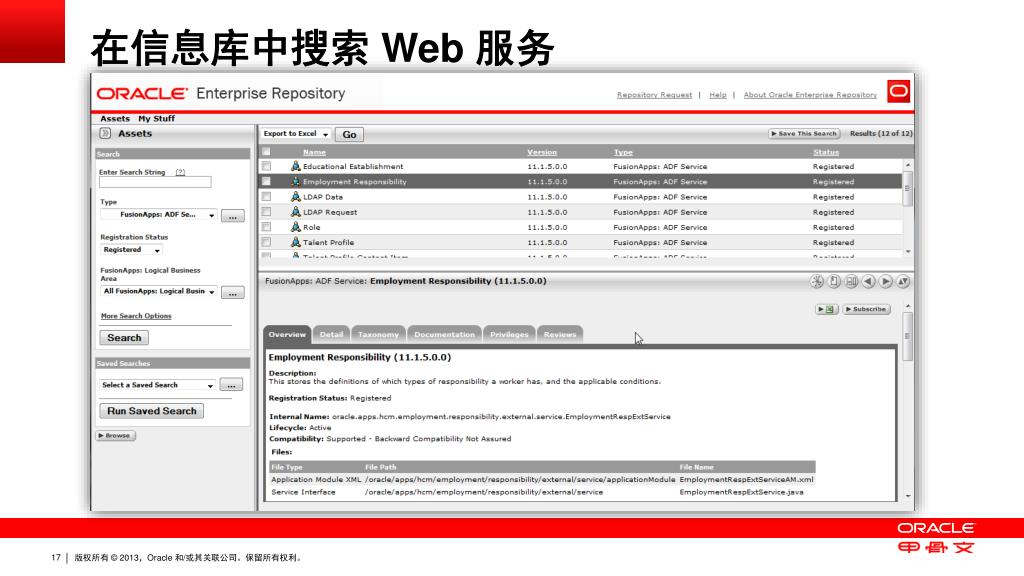The width and height of the screenshot is (1024, 576).
Task: Open the FusionApps: Logical Business Area dropdown
Action: click(159, 291)
